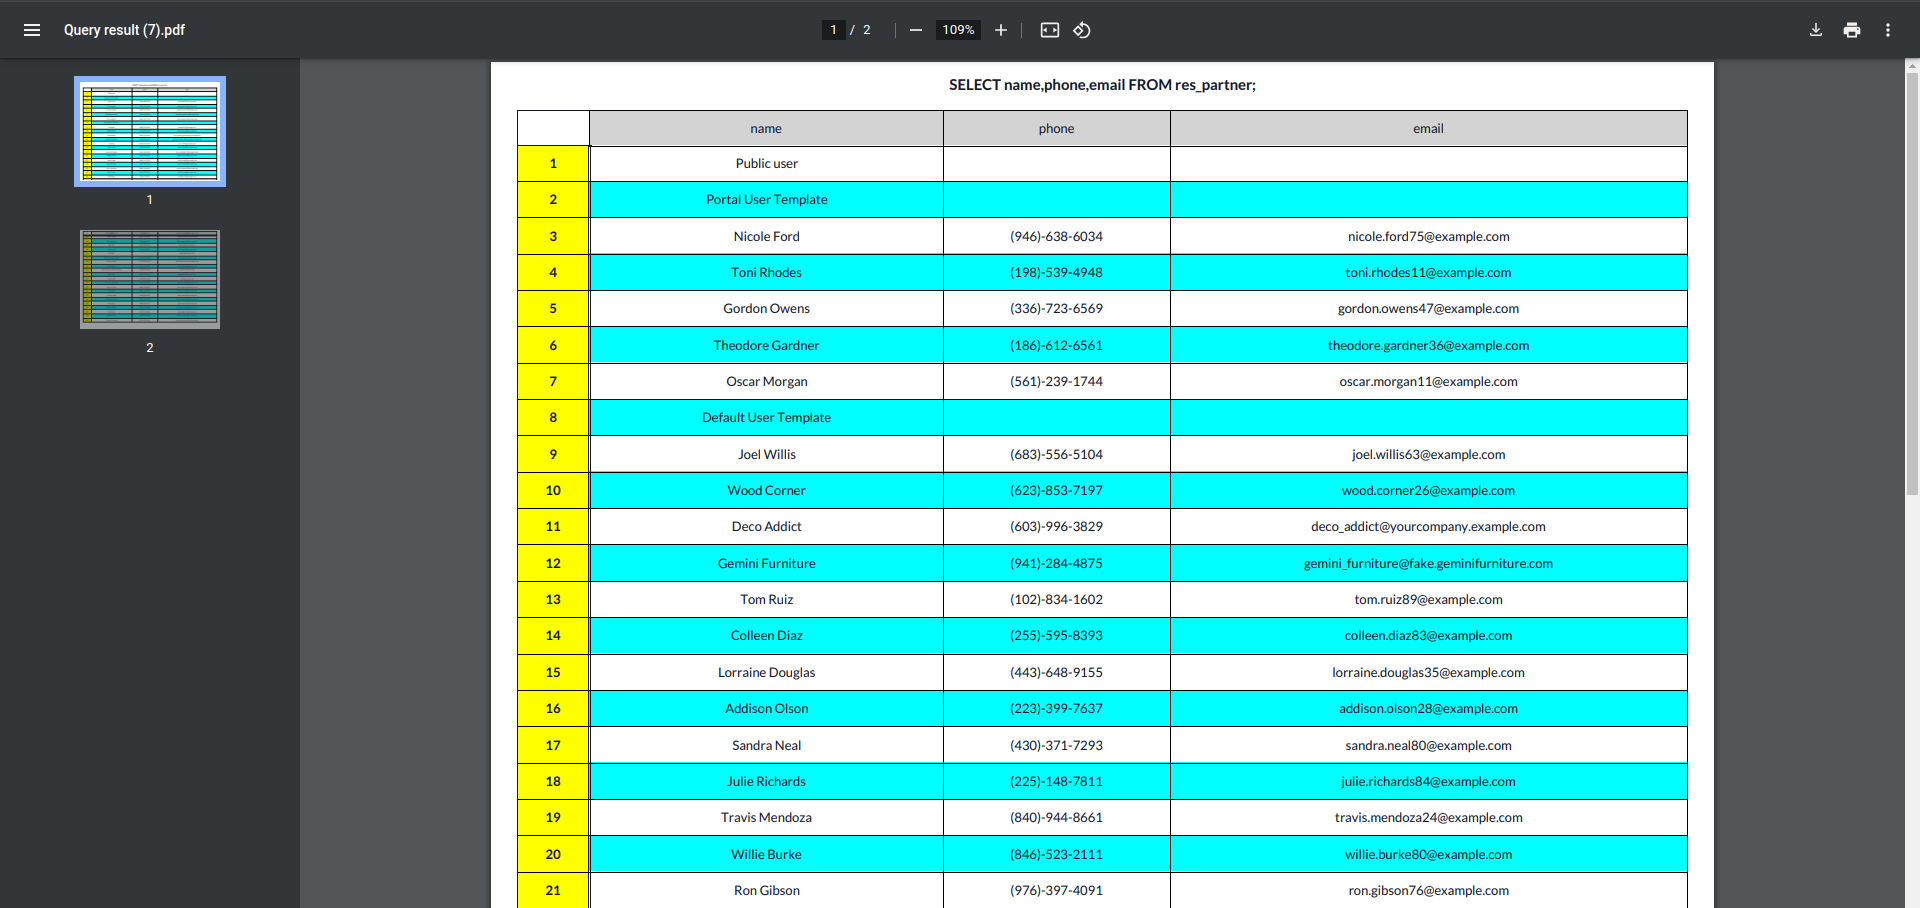Click email toni.rhodes11@example.com
This screenshot has width=1920, height=908.
click(1428, 272)
